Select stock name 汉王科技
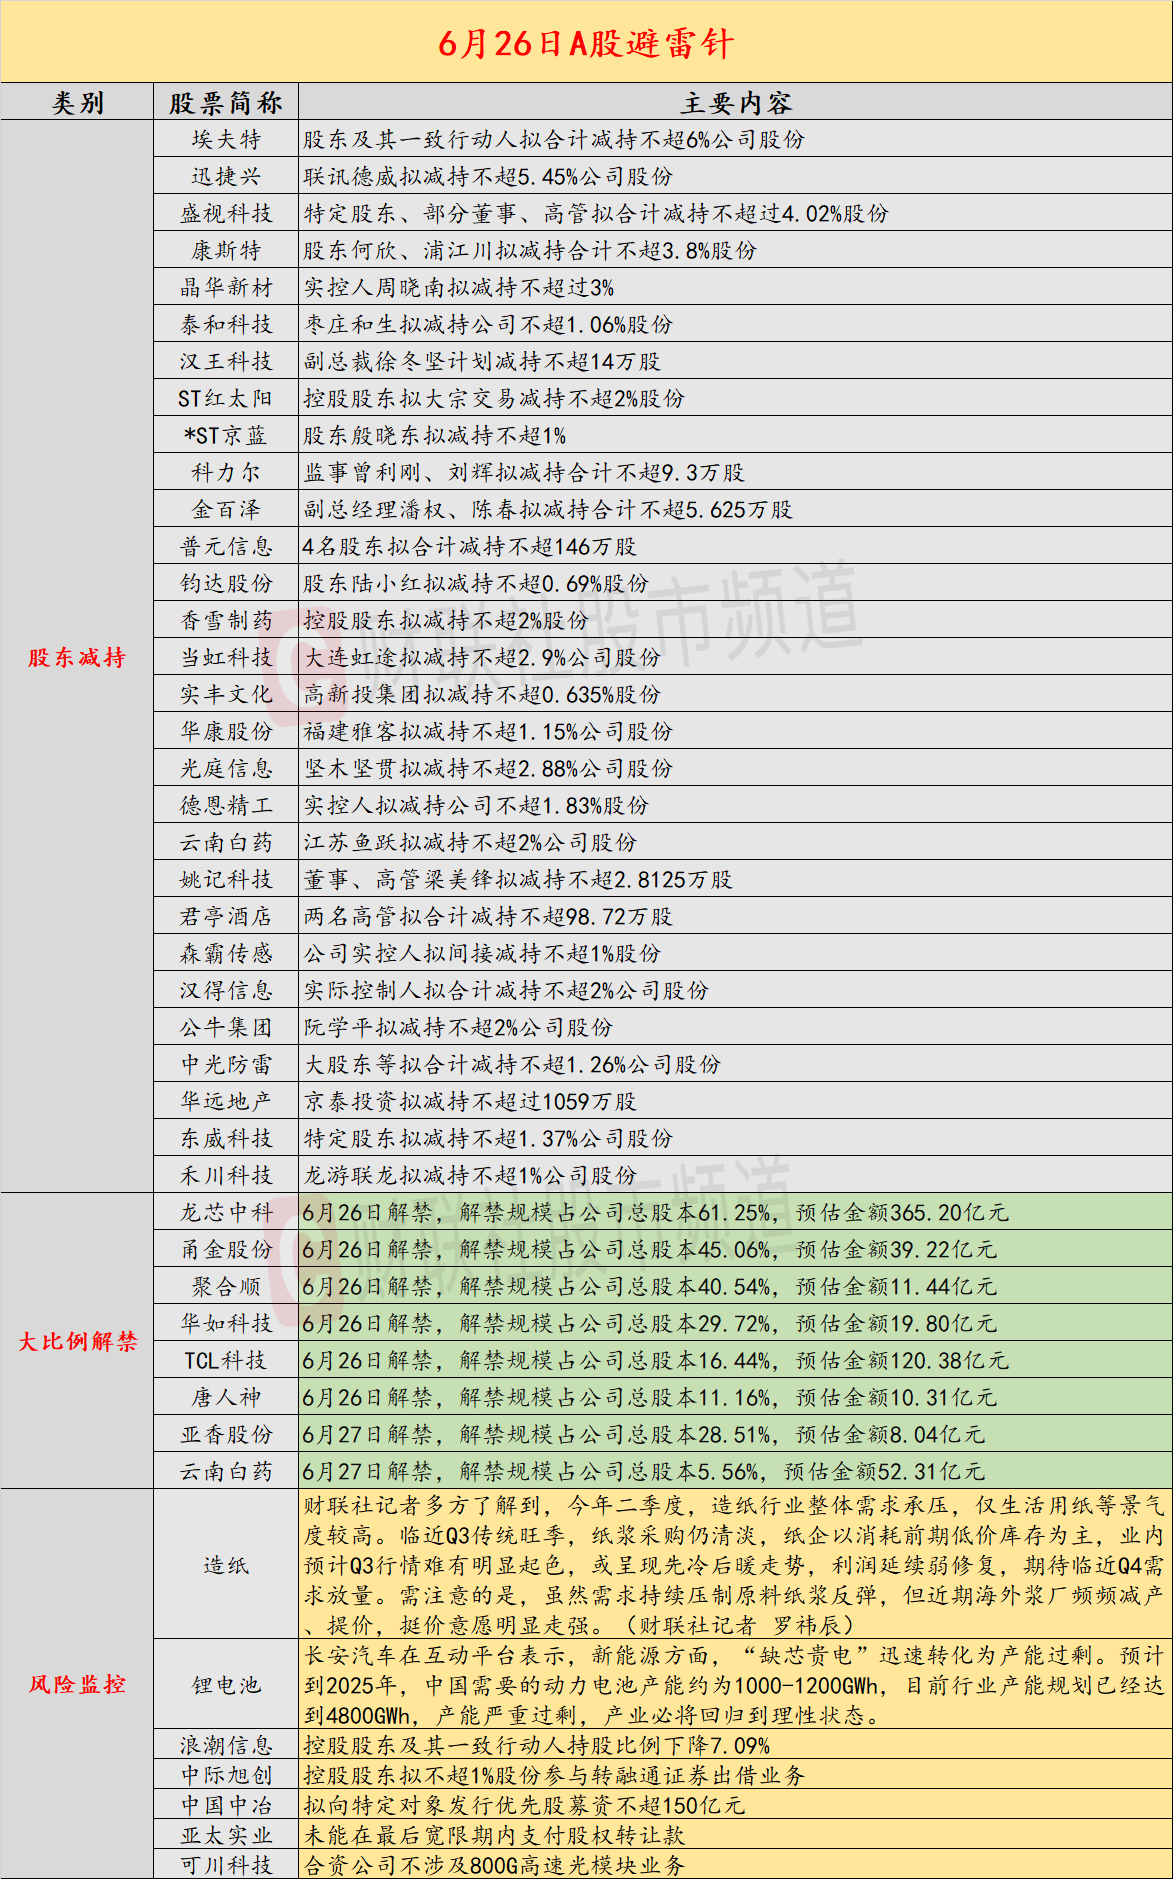 [x=226, y=361]
